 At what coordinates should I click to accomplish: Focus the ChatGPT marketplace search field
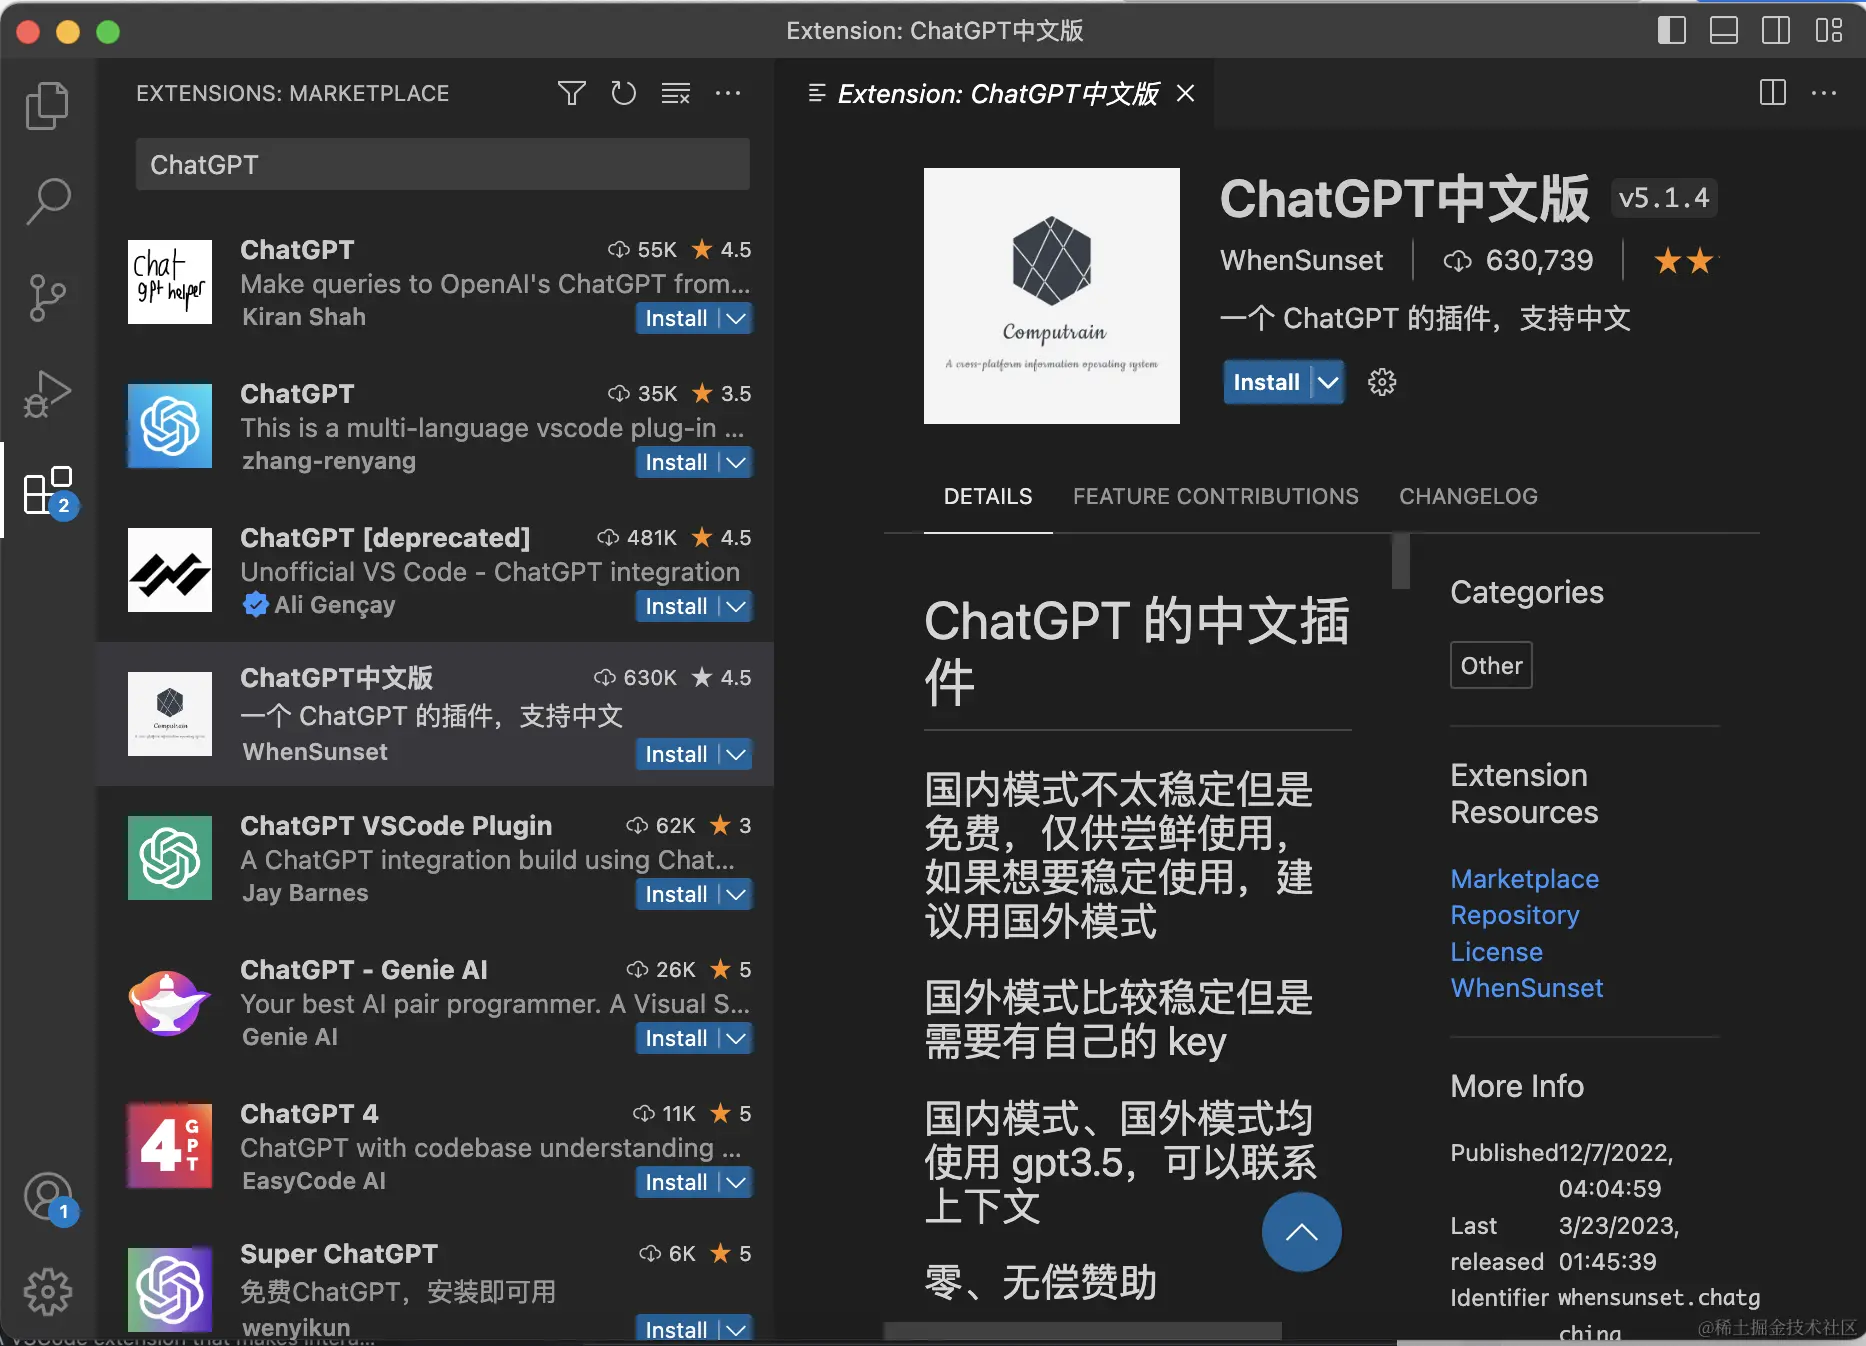coord(443,165)
